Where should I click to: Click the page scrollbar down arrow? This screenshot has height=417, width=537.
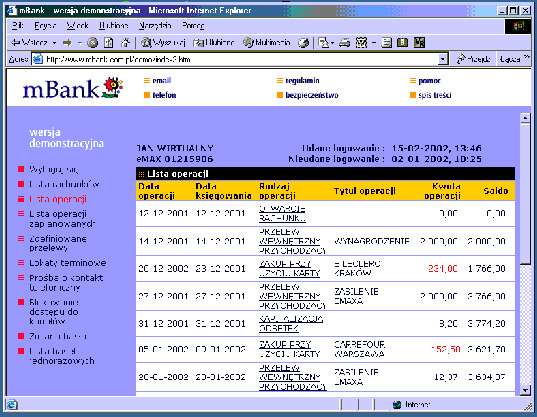point(525,390)
